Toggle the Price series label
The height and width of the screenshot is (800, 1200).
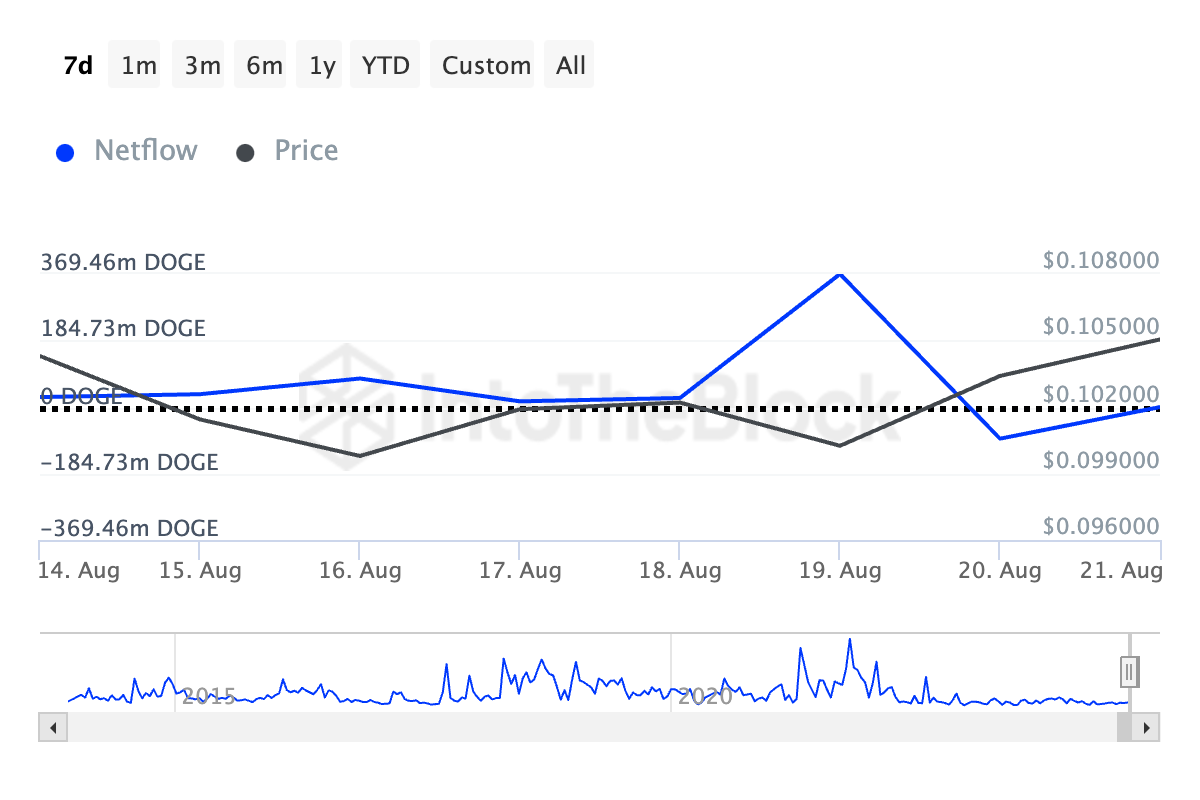point(306,151)
